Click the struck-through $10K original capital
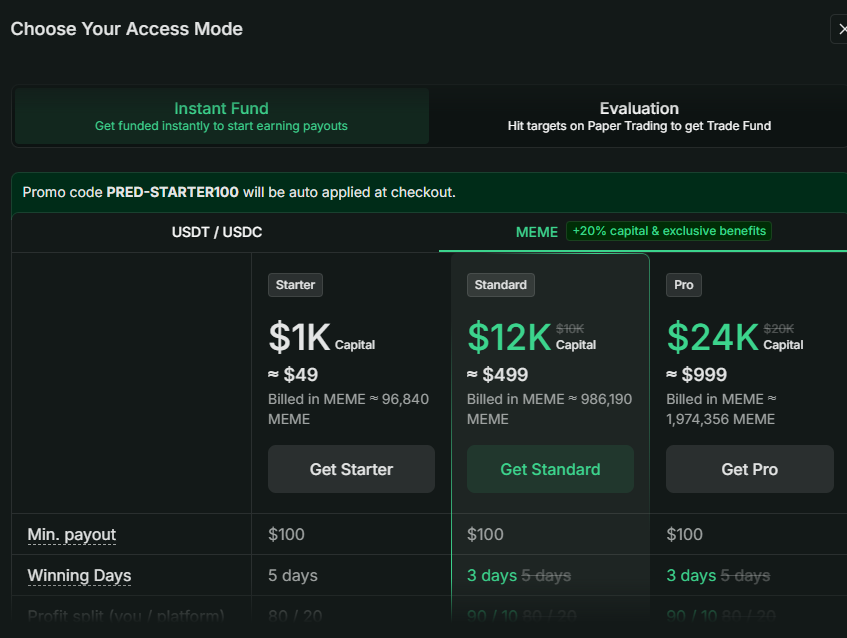The height and width of the screenshot is (638, 847). pyautogui.click(x=570, y=328)
